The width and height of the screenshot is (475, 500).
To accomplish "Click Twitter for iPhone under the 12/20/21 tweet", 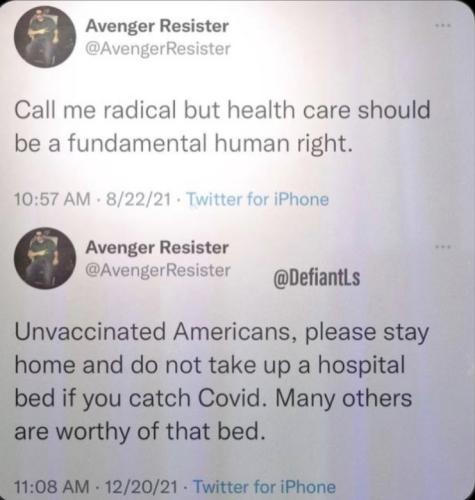I will point(265,487).
